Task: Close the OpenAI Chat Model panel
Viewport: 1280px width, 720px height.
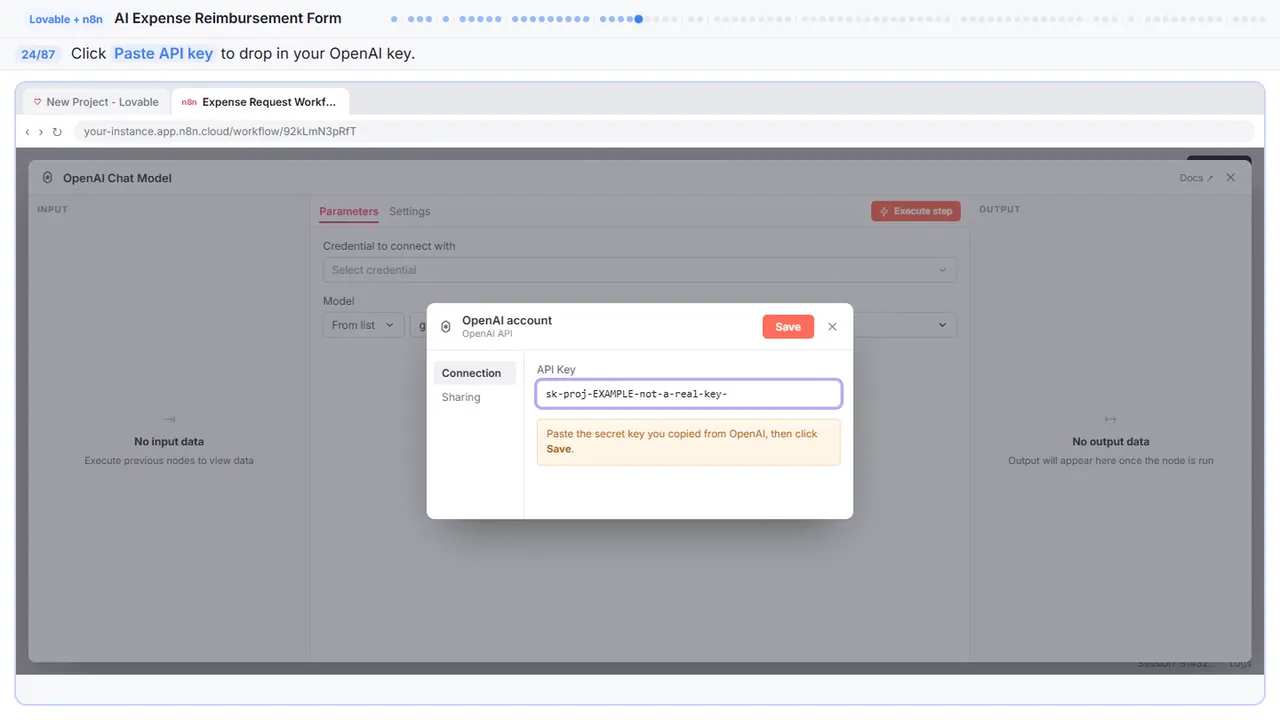Action: [x=1231, y=177]
